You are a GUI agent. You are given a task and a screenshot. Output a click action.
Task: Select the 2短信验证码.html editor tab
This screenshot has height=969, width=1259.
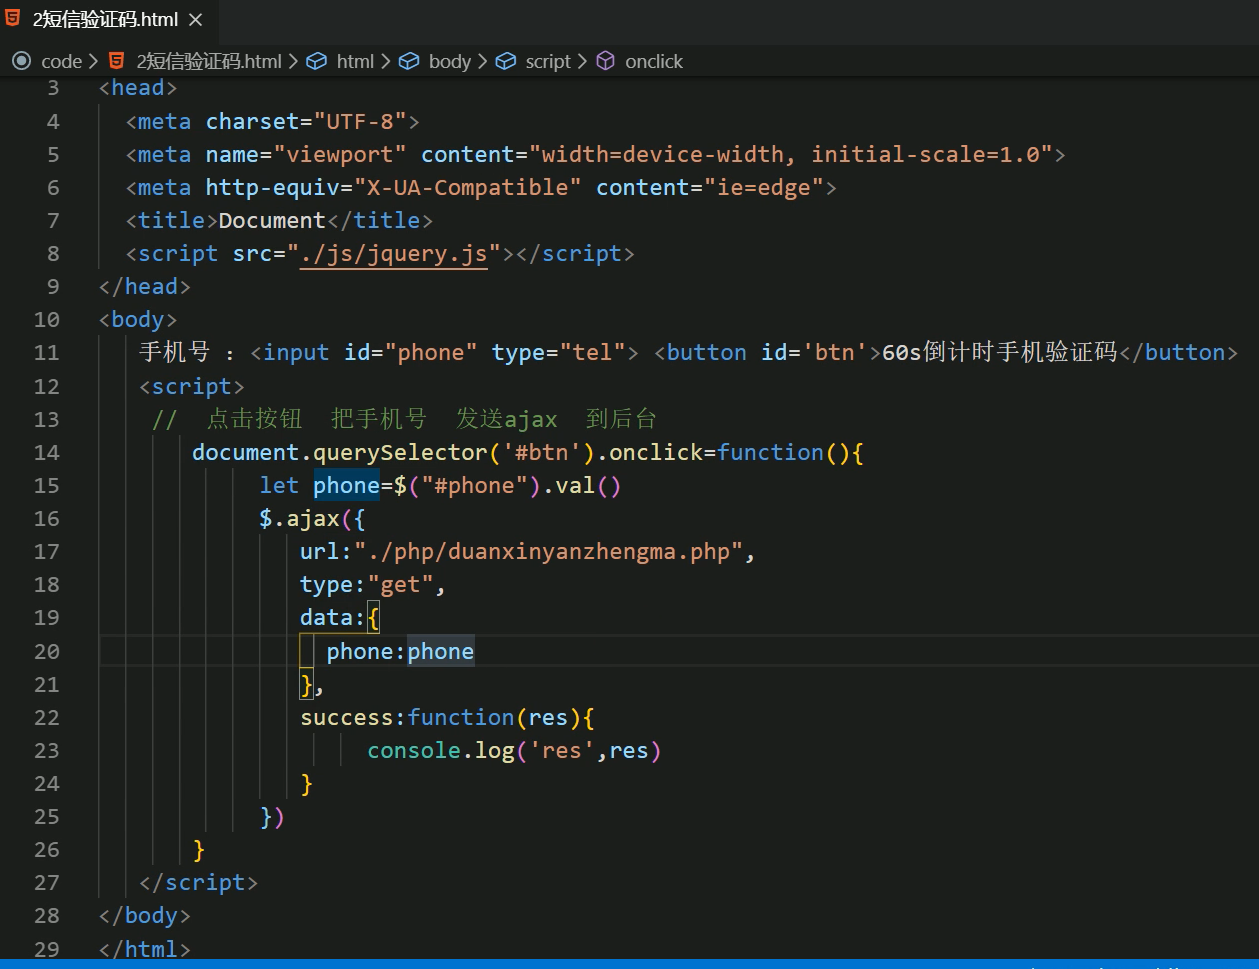(x=108, y=20)
